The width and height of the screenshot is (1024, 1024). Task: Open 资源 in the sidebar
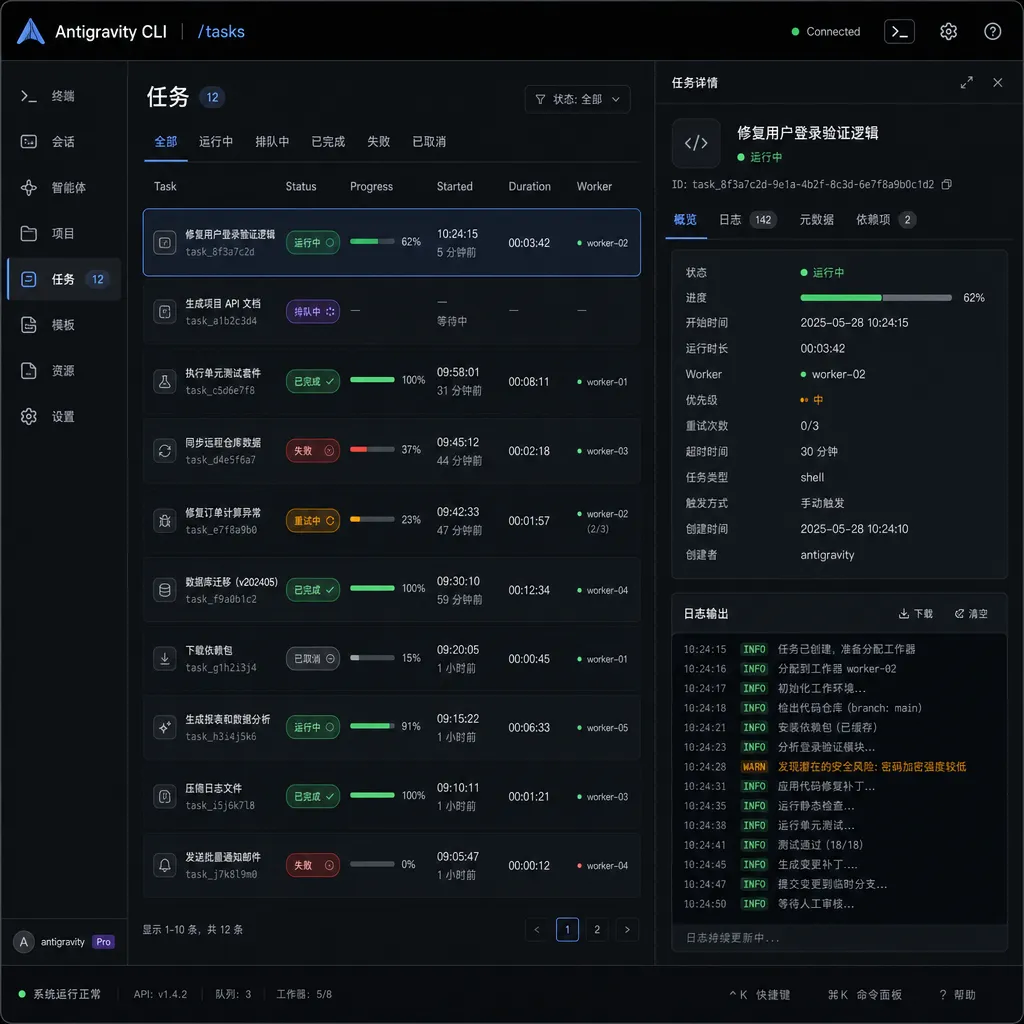(63, 371)
